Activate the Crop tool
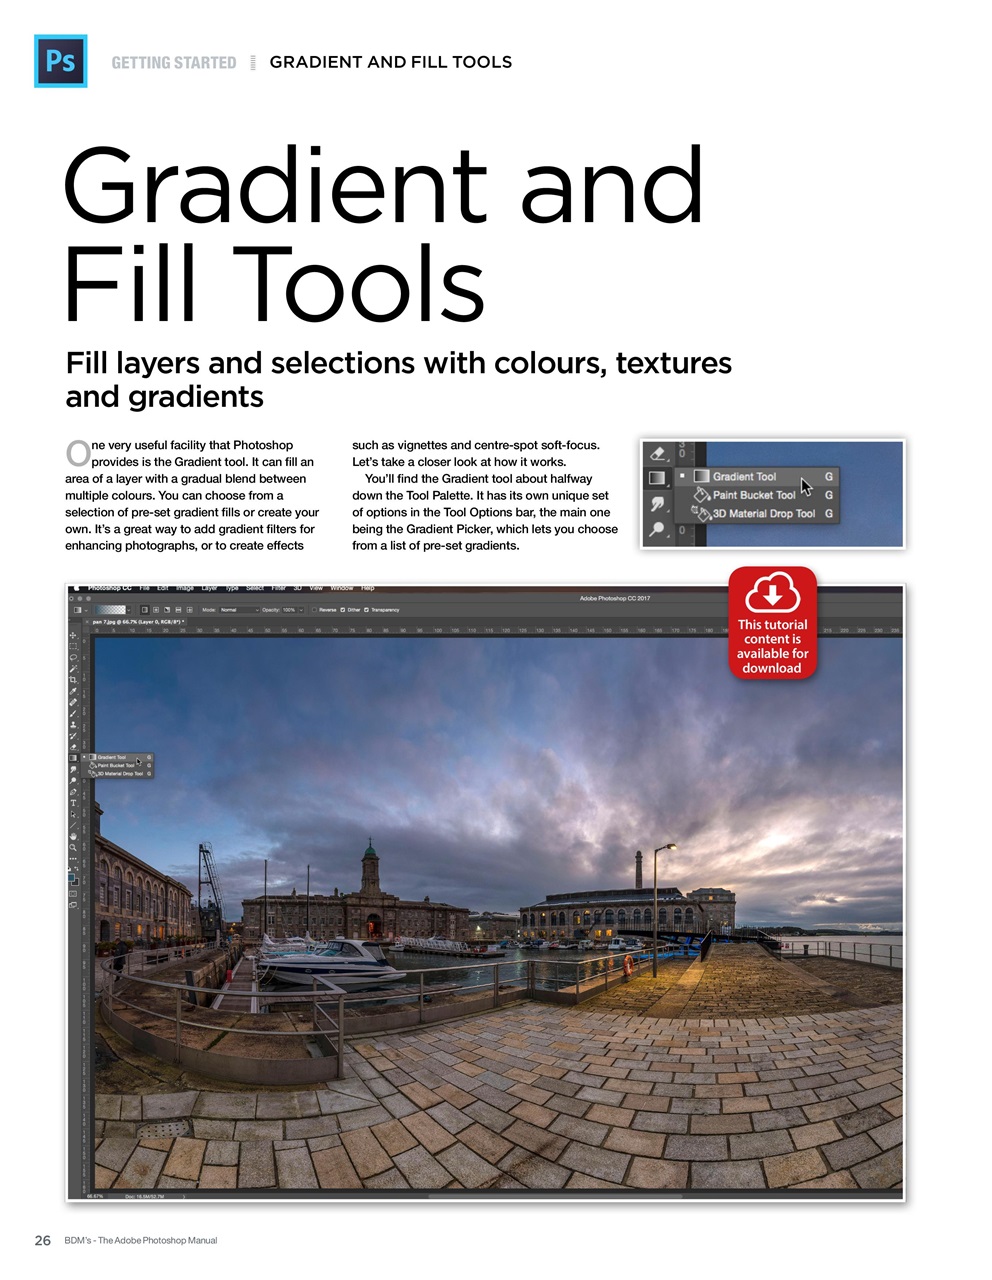 point(74,679)
